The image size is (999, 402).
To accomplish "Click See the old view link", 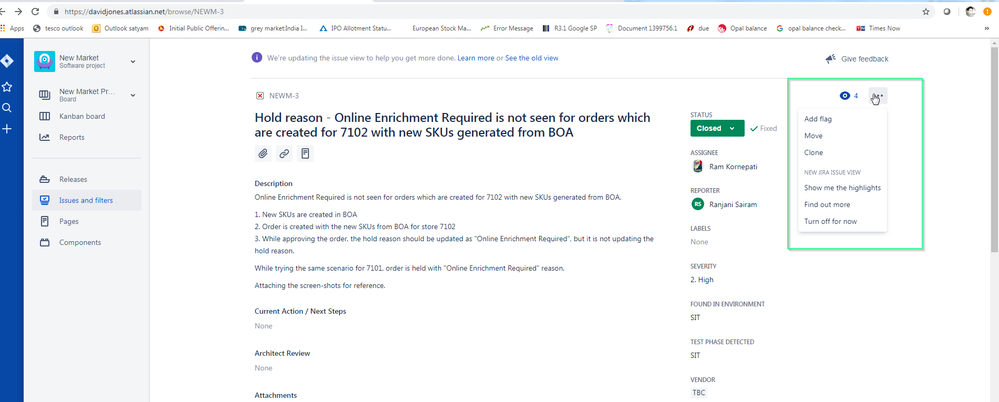I will tap(531, 58).
